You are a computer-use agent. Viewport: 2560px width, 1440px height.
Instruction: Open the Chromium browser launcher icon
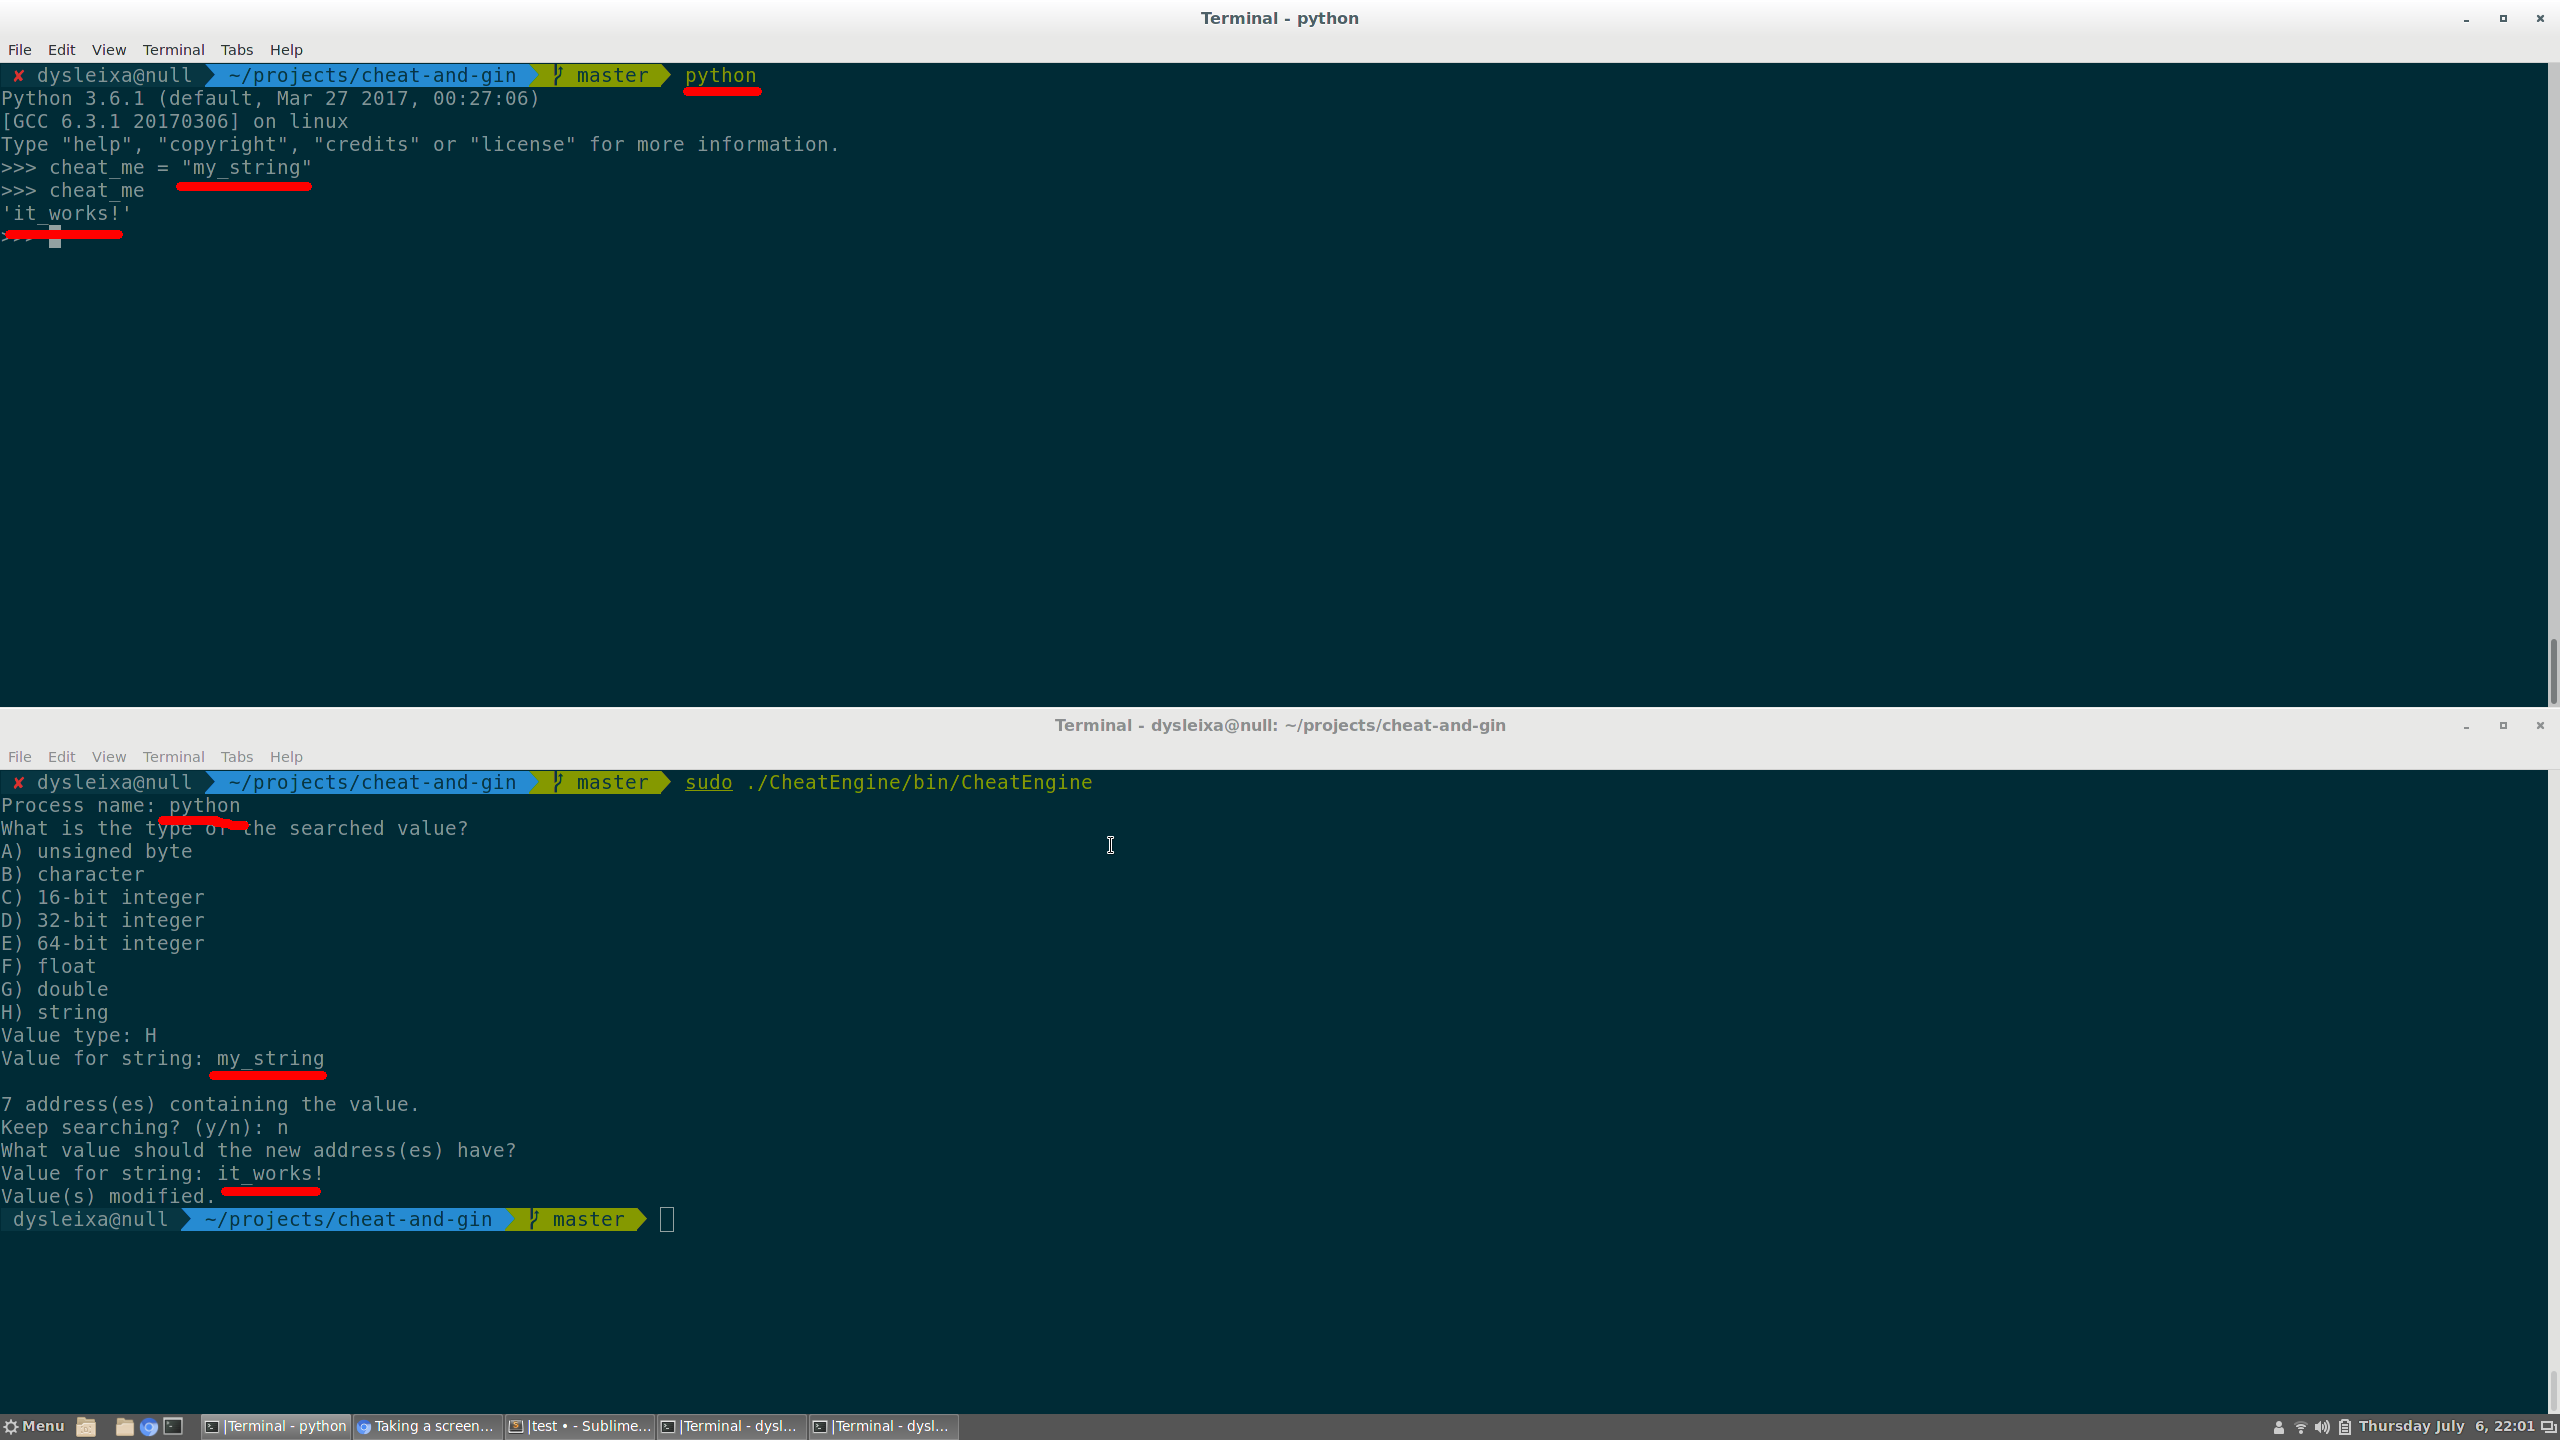coord(149,1427)
